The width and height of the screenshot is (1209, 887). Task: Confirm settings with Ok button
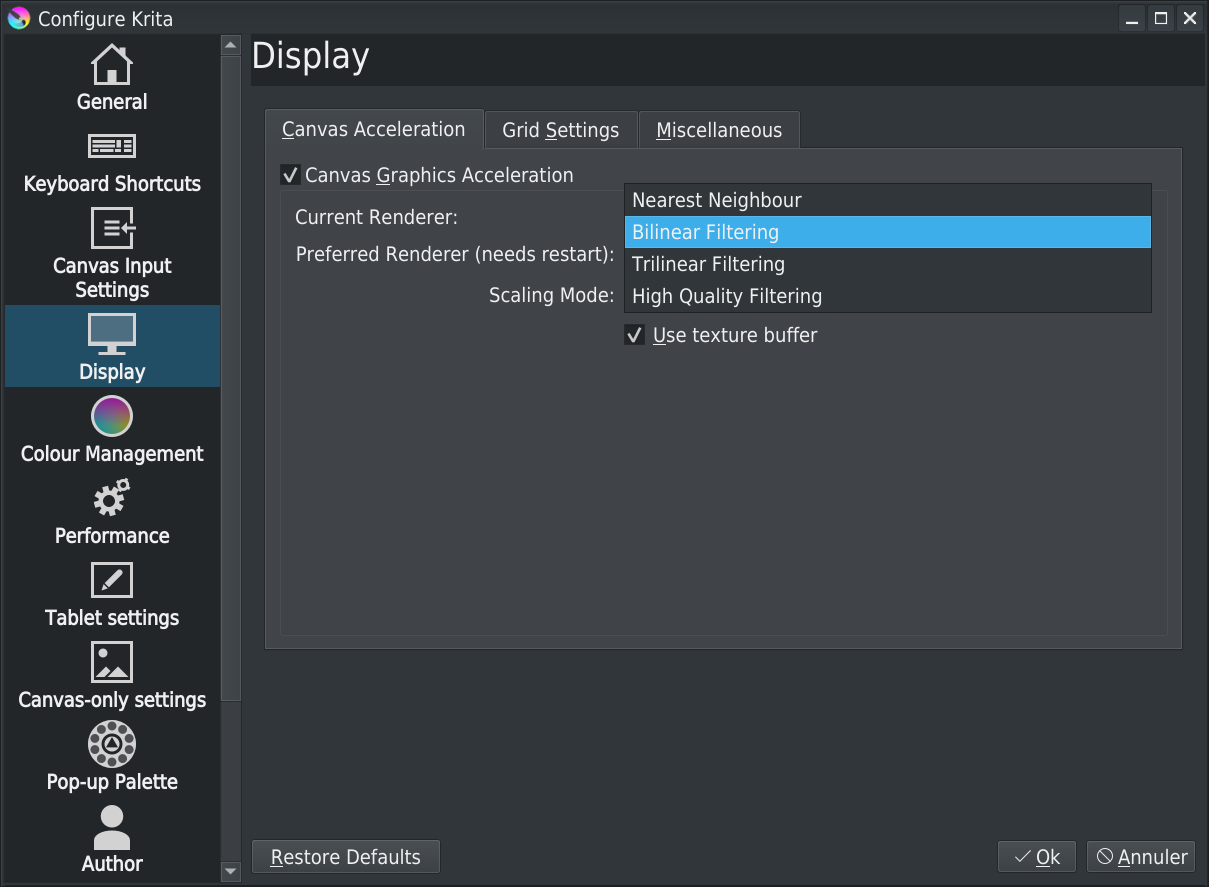point(1037,857)
